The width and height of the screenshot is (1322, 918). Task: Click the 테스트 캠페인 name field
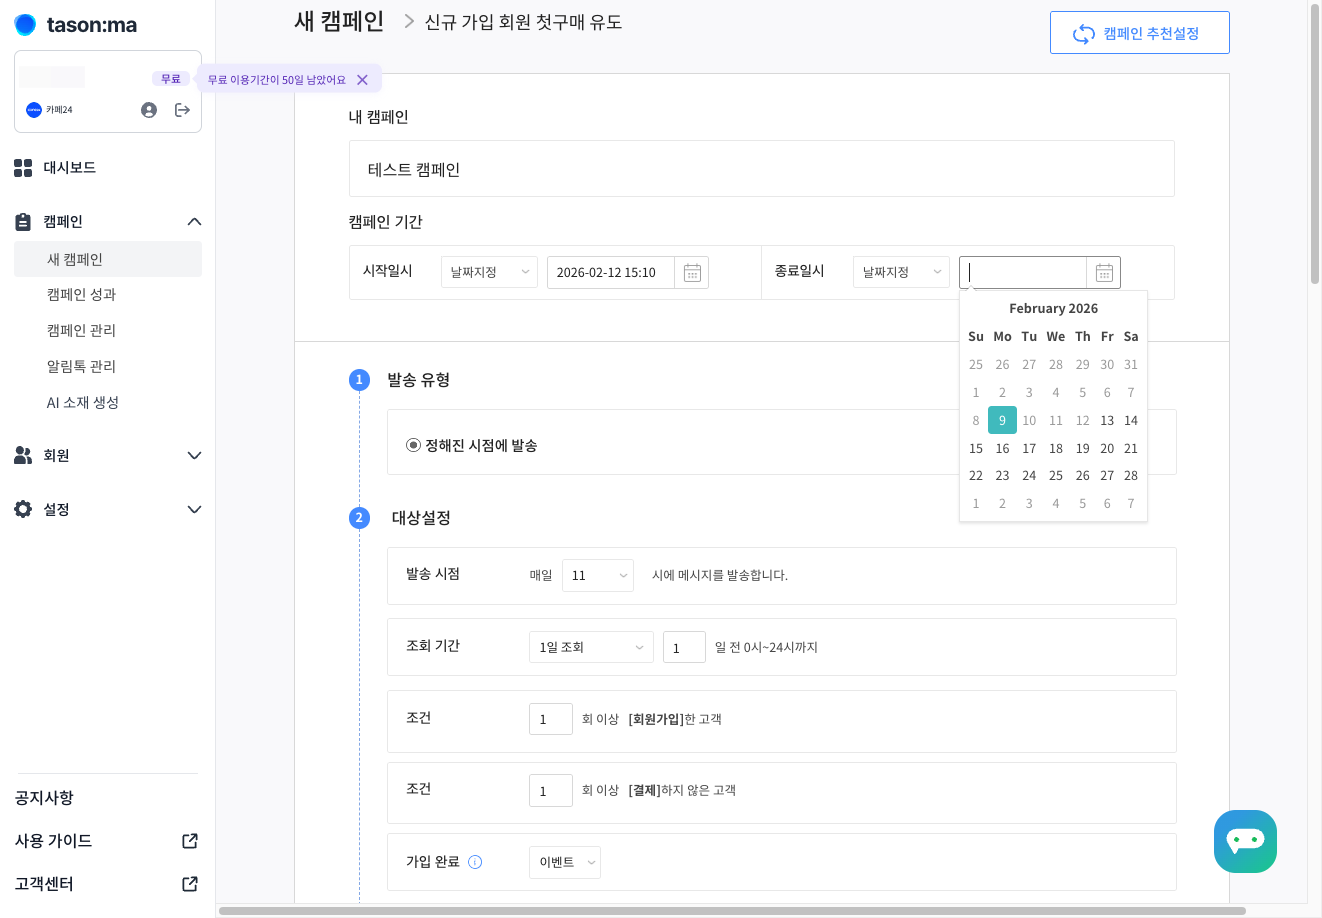pos(762,169)
